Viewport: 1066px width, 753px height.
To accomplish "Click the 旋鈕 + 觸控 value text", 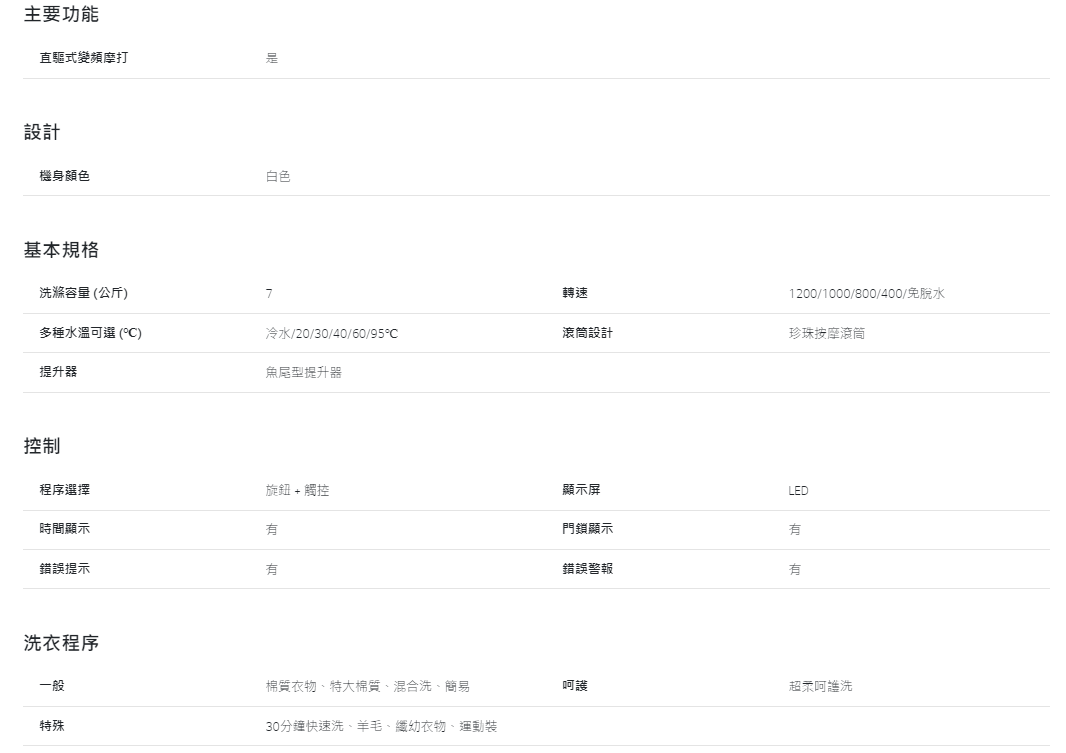I will (297, 490).
